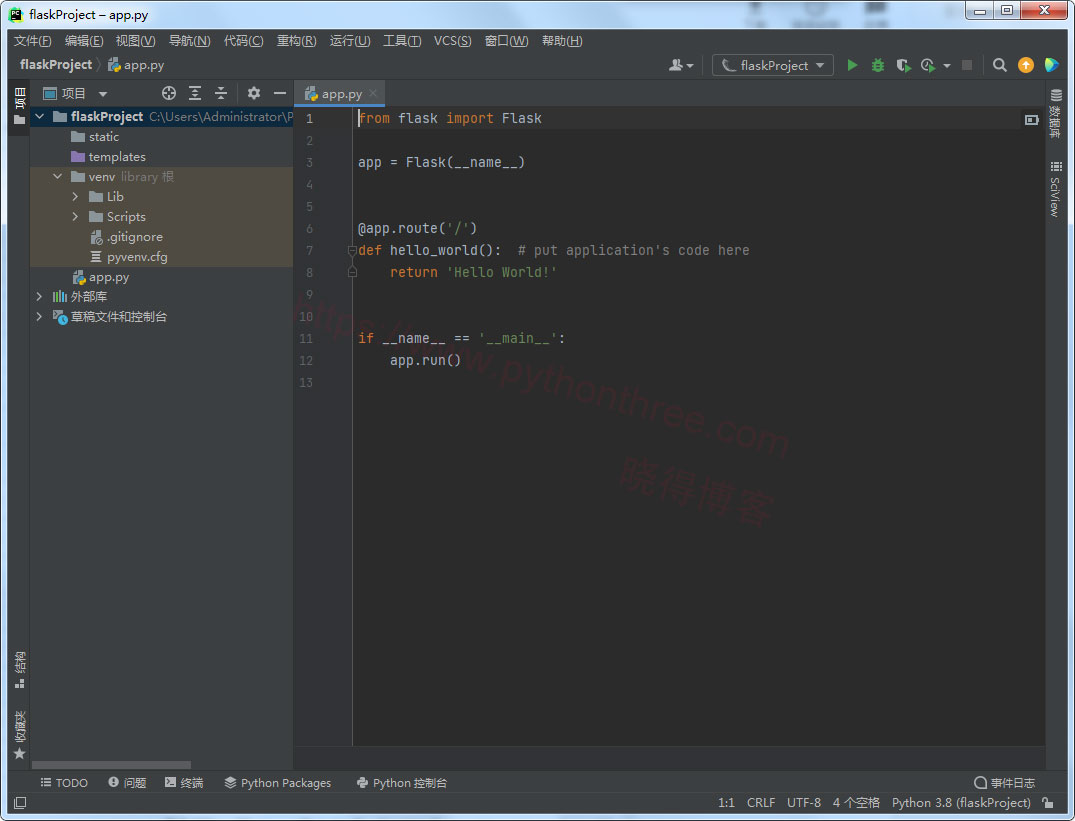This screenshot has width=1075, height=821.
Task: Run the flaskProject configuration with green play icon
Action: (x=852, y=64)
